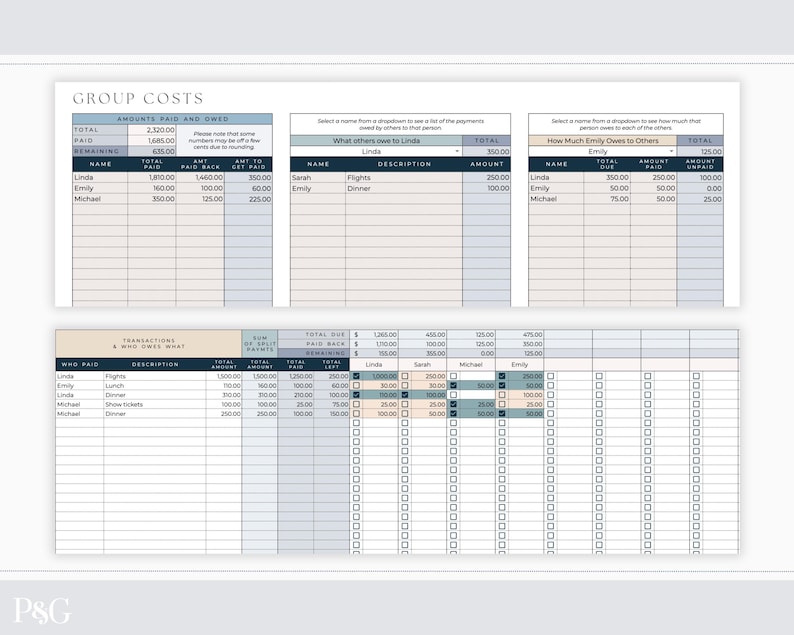Check Sarah's checkbox in the Flights row
Viewport: 794px width, 635px height.
pyautogui.click(x=405, y=376)
